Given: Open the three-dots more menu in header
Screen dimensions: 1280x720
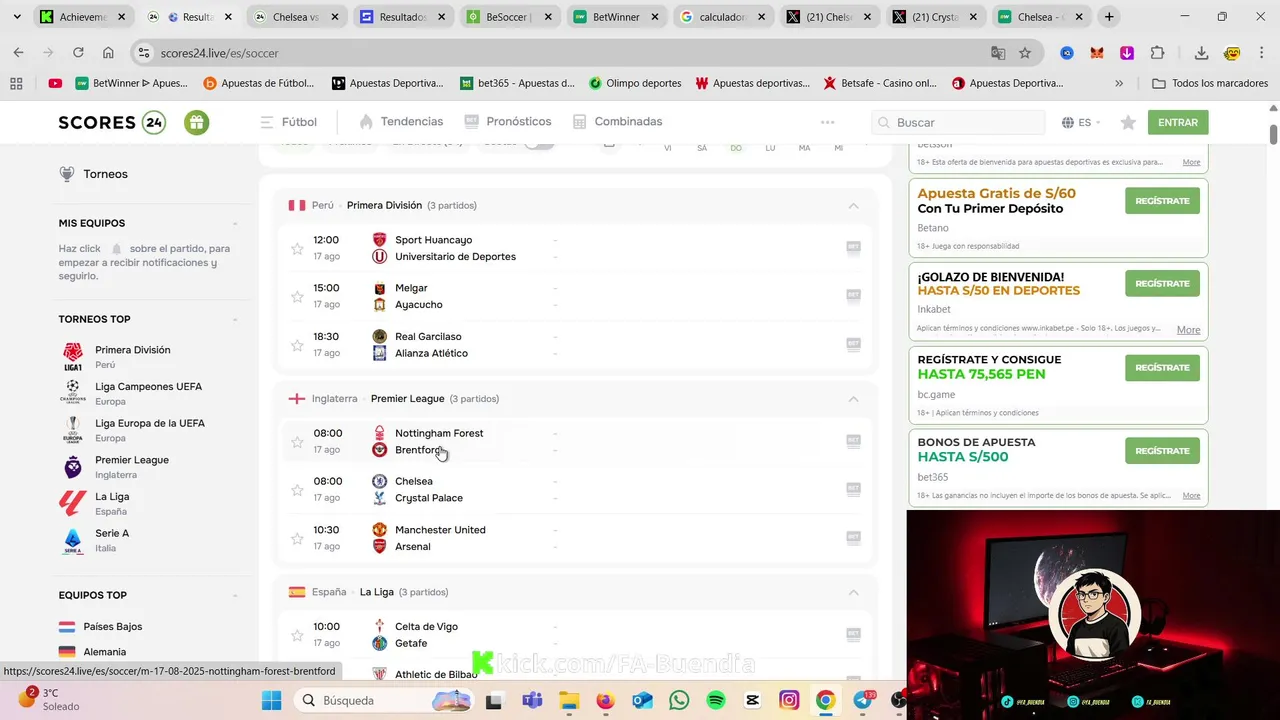Looking at the screenshot, I should point(827,122).
